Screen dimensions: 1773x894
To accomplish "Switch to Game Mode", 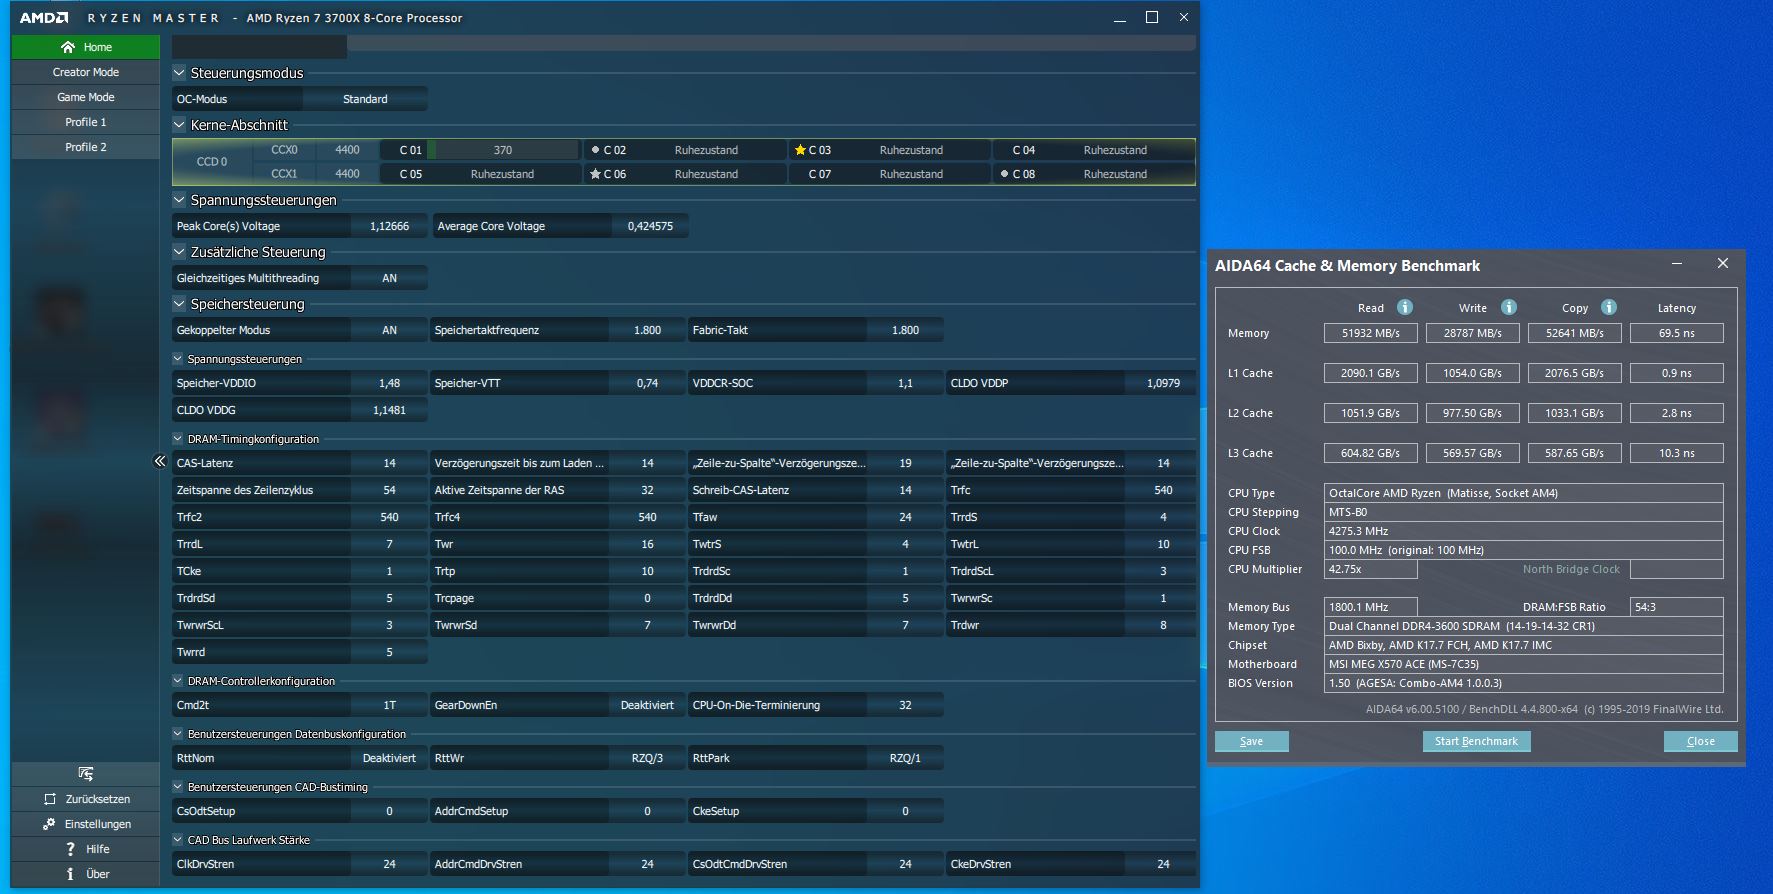I will 86,97.
